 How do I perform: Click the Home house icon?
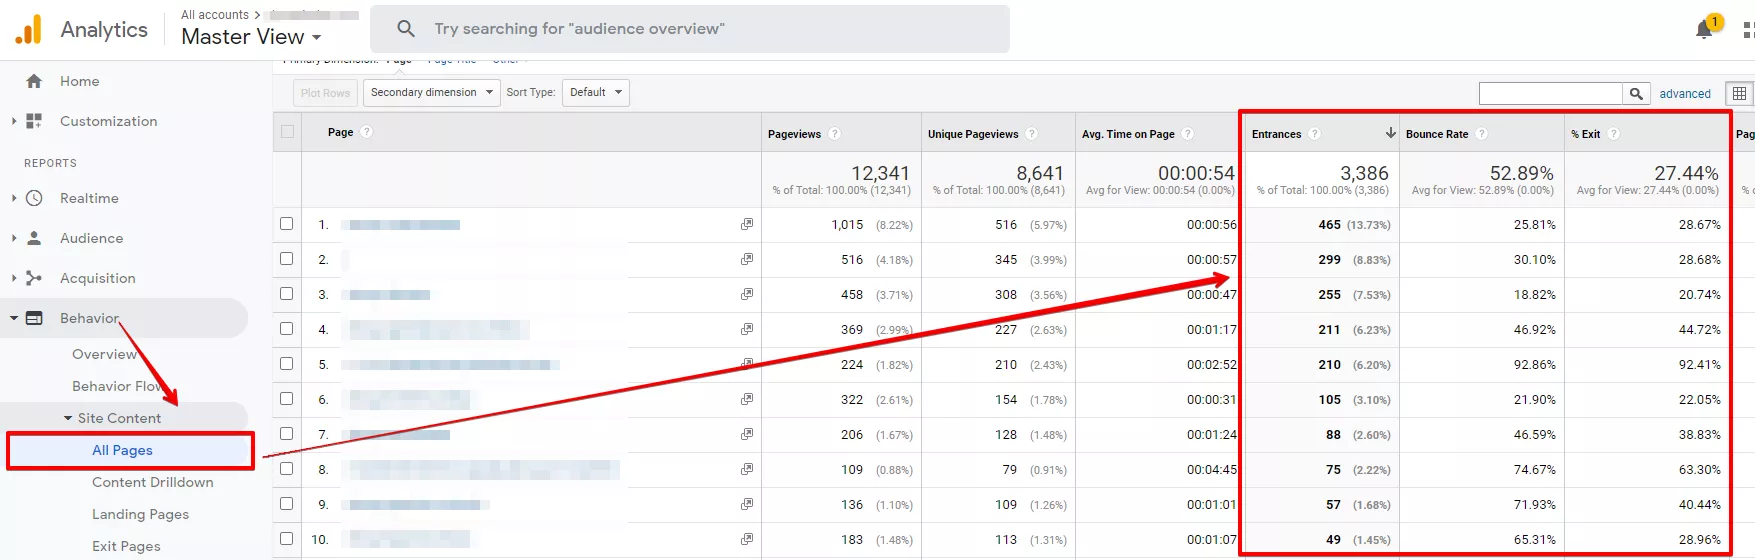[x=34, y=81]
